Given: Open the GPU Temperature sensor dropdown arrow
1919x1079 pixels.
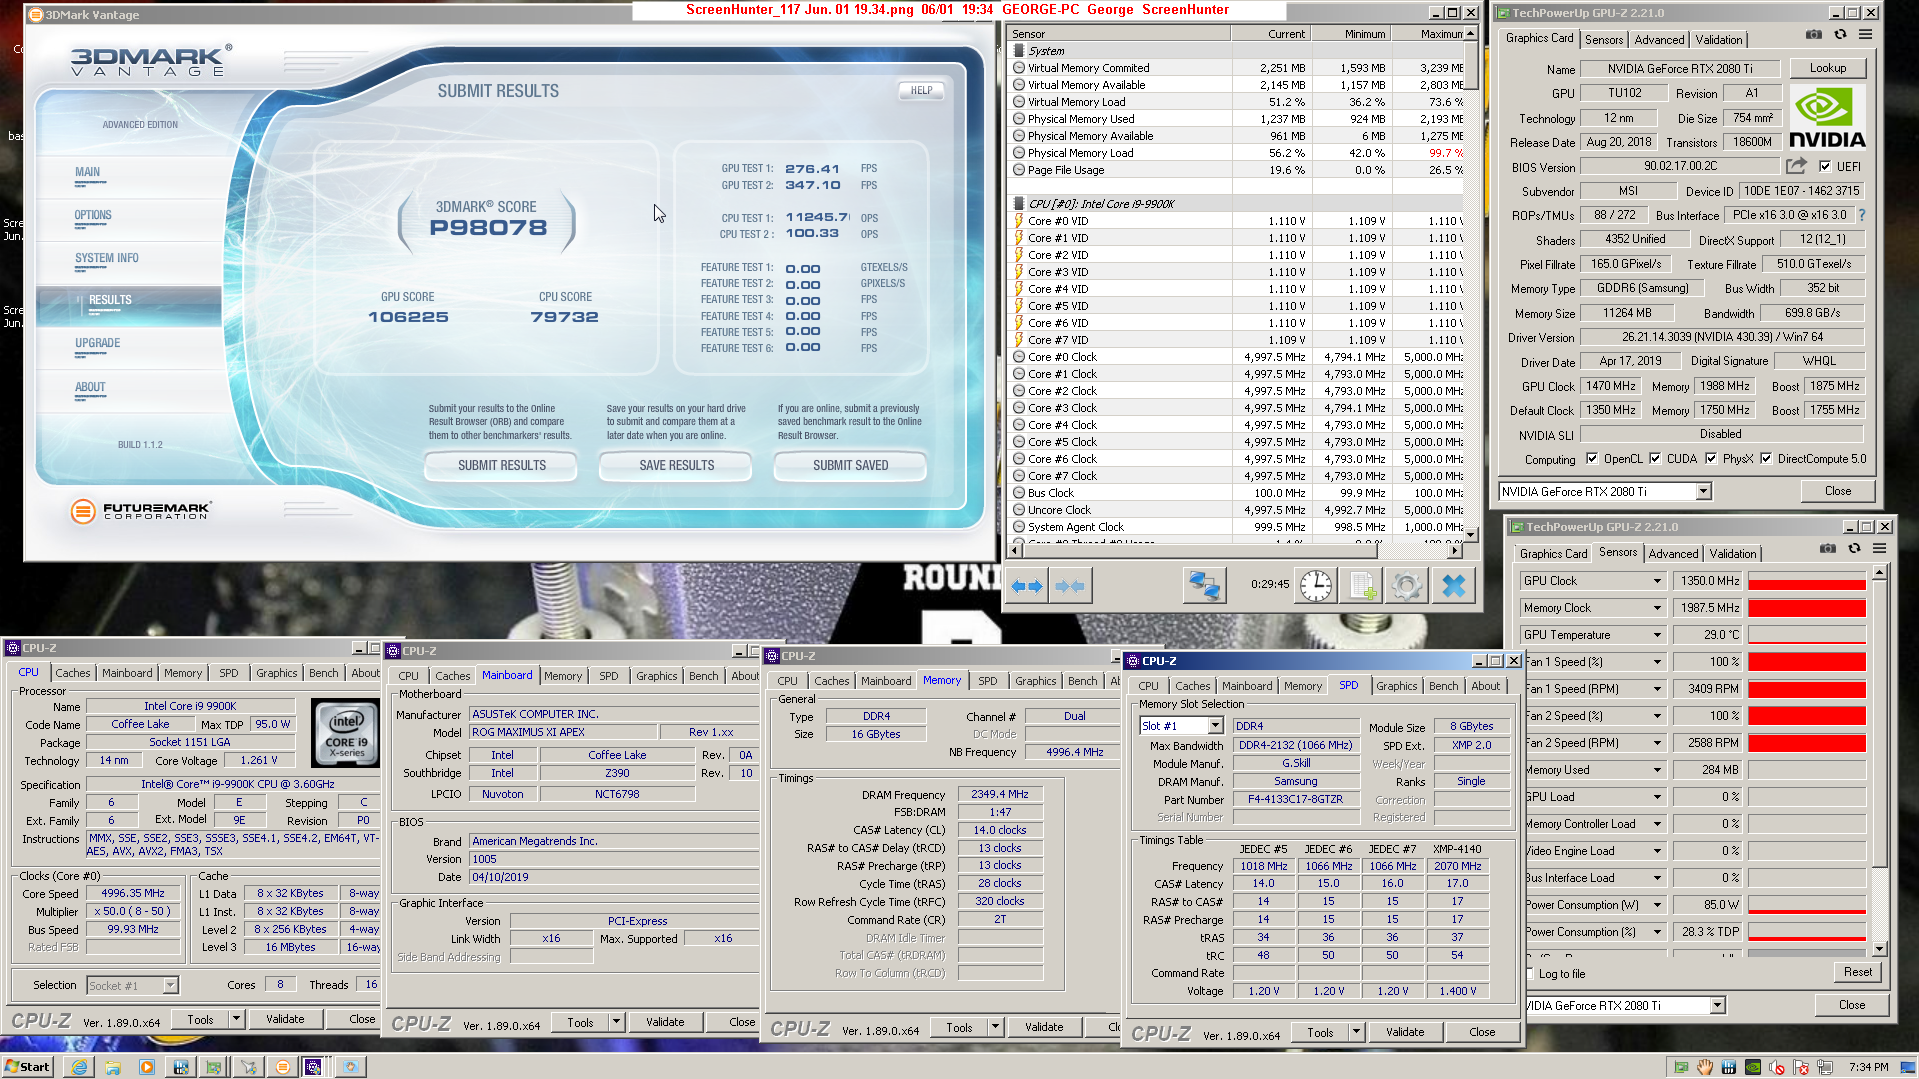Looking at the screenshot, I should coord(1656,635).
